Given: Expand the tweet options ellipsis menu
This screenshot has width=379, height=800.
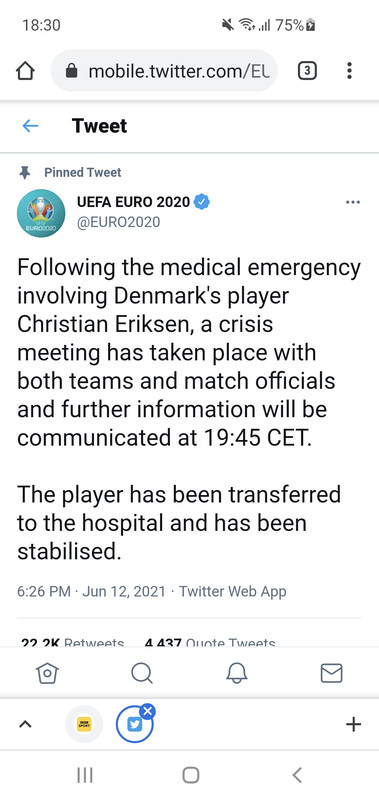Looking at the screenshot, I should (353, 203).
